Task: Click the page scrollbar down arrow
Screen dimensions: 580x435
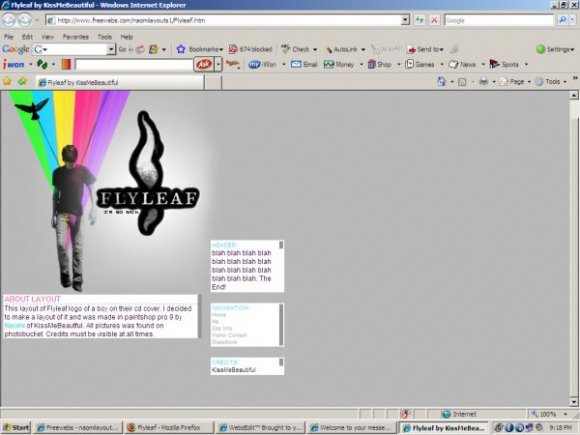Action: tap(574, 401)
